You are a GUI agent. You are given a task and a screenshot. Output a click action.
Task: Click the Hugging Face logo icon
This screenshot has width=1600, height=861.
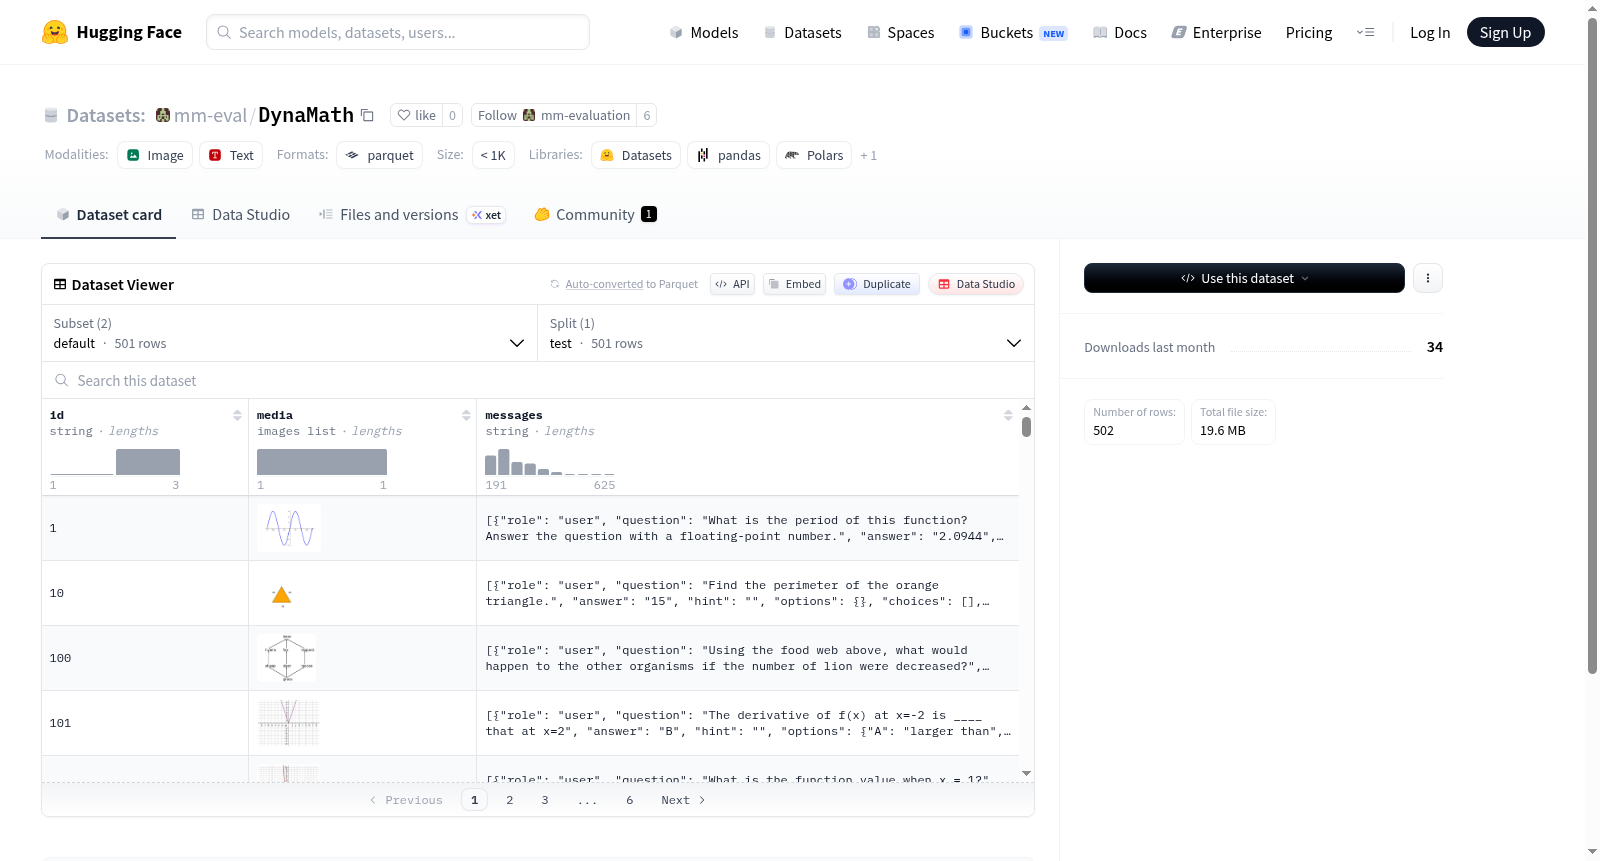[x=55, y=32]
